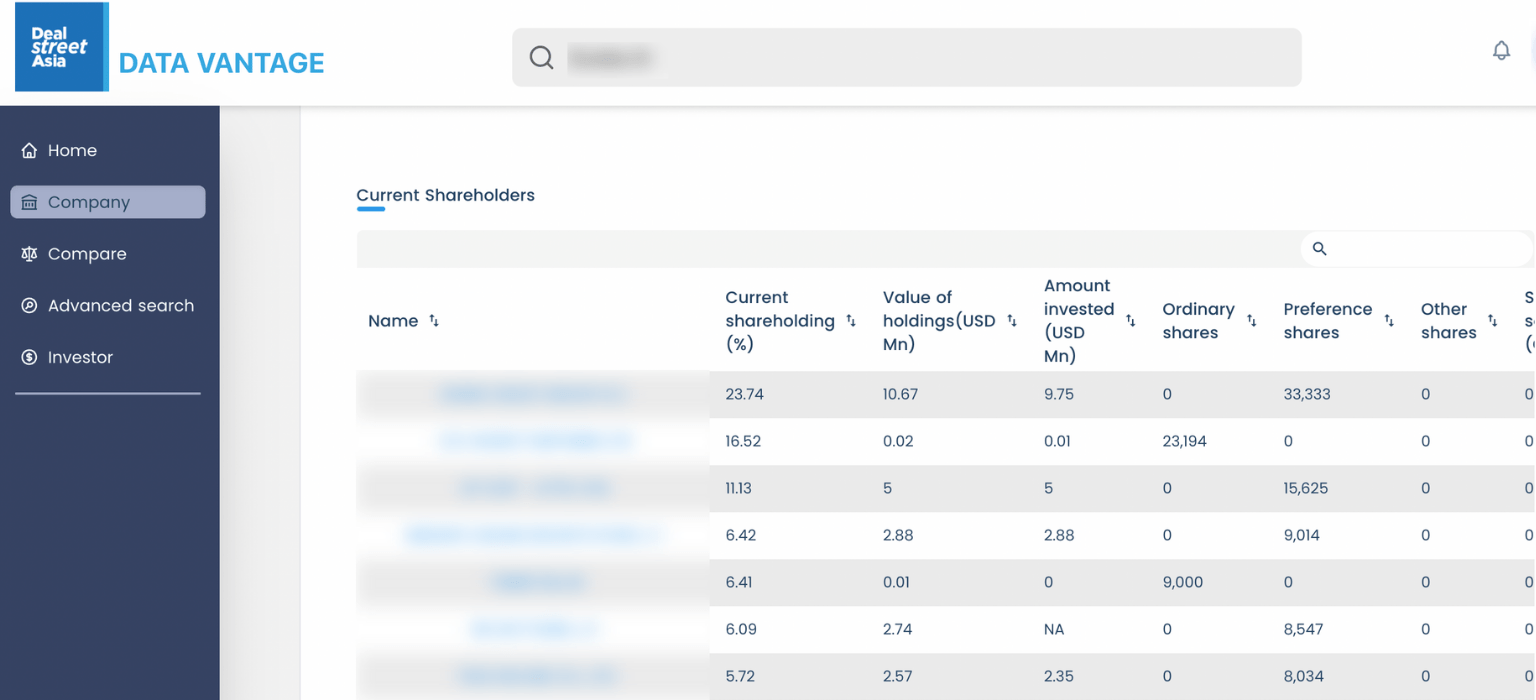This screenshot has height=700, width=1536.
Task: Sort by Amount invested arrows
Action: click(x=1131, y=321)
